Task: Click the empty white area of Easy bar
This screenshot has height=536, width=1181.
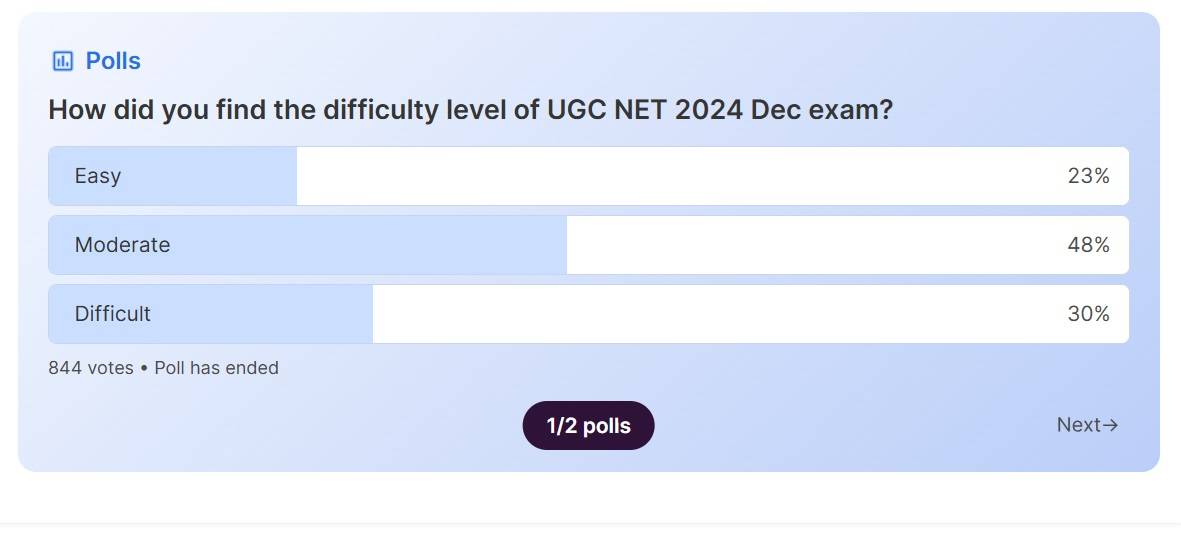Action: click(680, 176)
